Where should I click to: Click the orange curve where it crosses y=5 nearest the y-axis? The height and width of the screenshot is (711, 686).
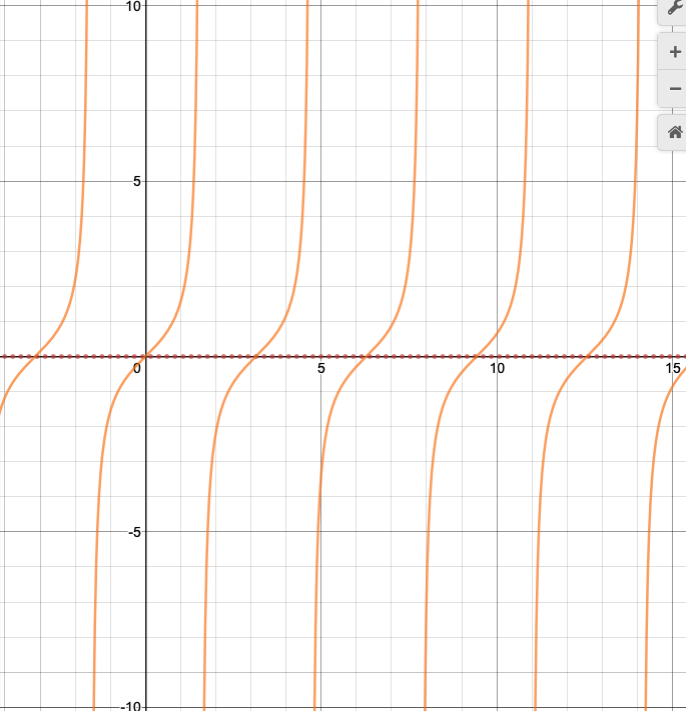tap(194, 181)
